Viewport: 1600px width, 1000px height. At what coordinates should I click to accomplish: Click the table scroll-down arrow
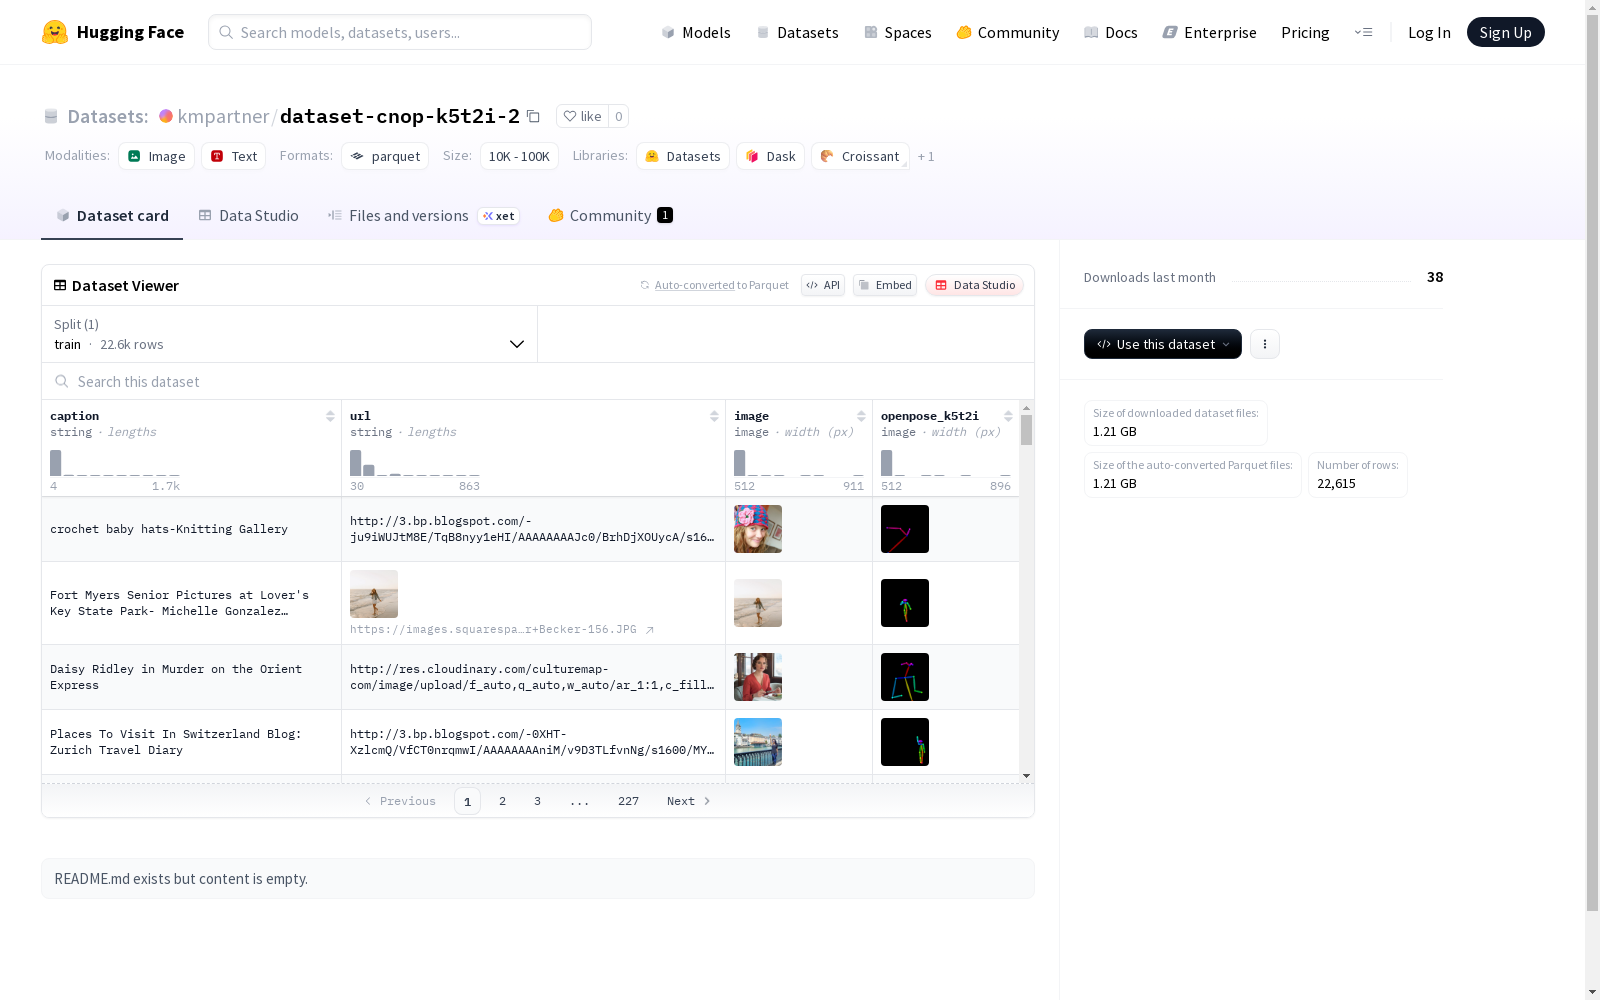(1026, 776)
